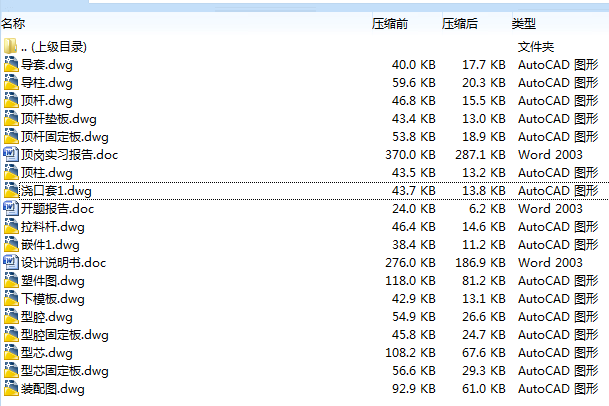Select the file named 型芯.dwg
The width and height of the screenshot is (609, 406).
point(47,353)
